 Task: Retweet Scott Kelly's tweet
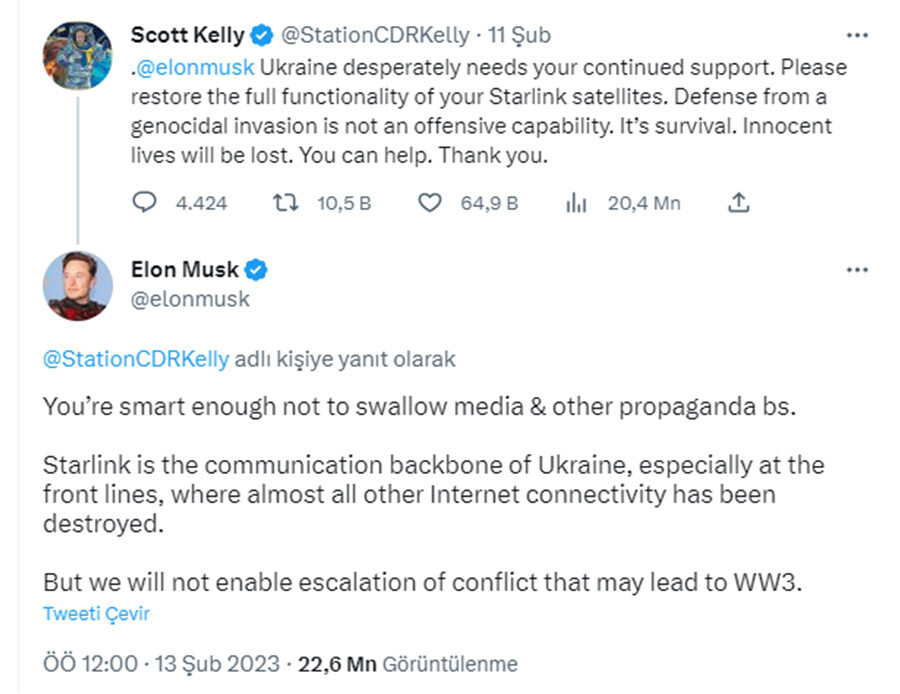click(x=285, y=203)
